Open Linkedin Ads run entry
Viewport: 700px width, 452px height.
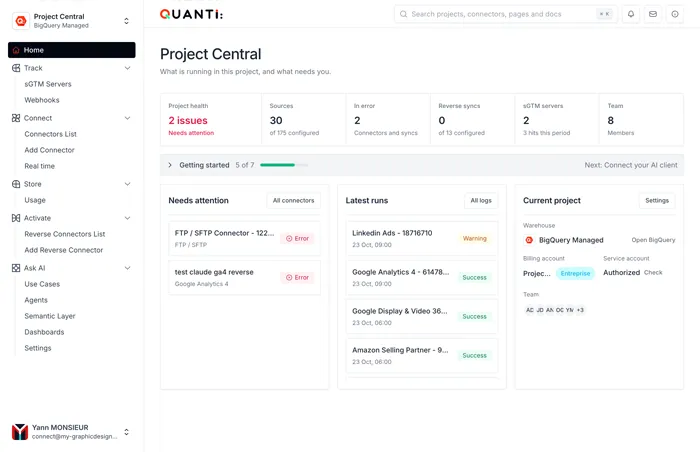422,239
